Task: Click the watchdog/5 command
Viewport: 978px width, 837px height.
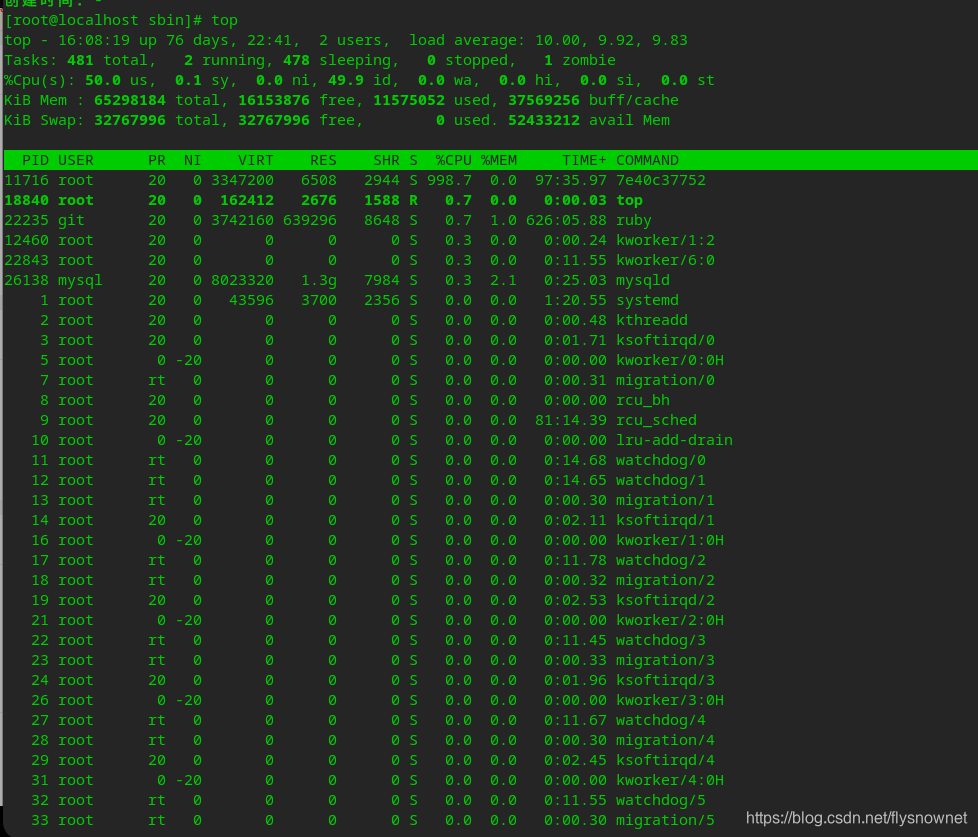Action: [661, 800]
